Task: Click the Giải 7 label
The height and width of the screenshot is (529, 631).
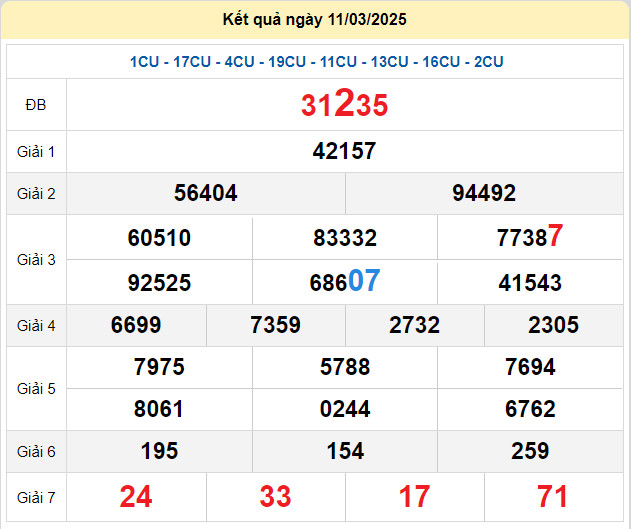Action: [x=36, y=498]
